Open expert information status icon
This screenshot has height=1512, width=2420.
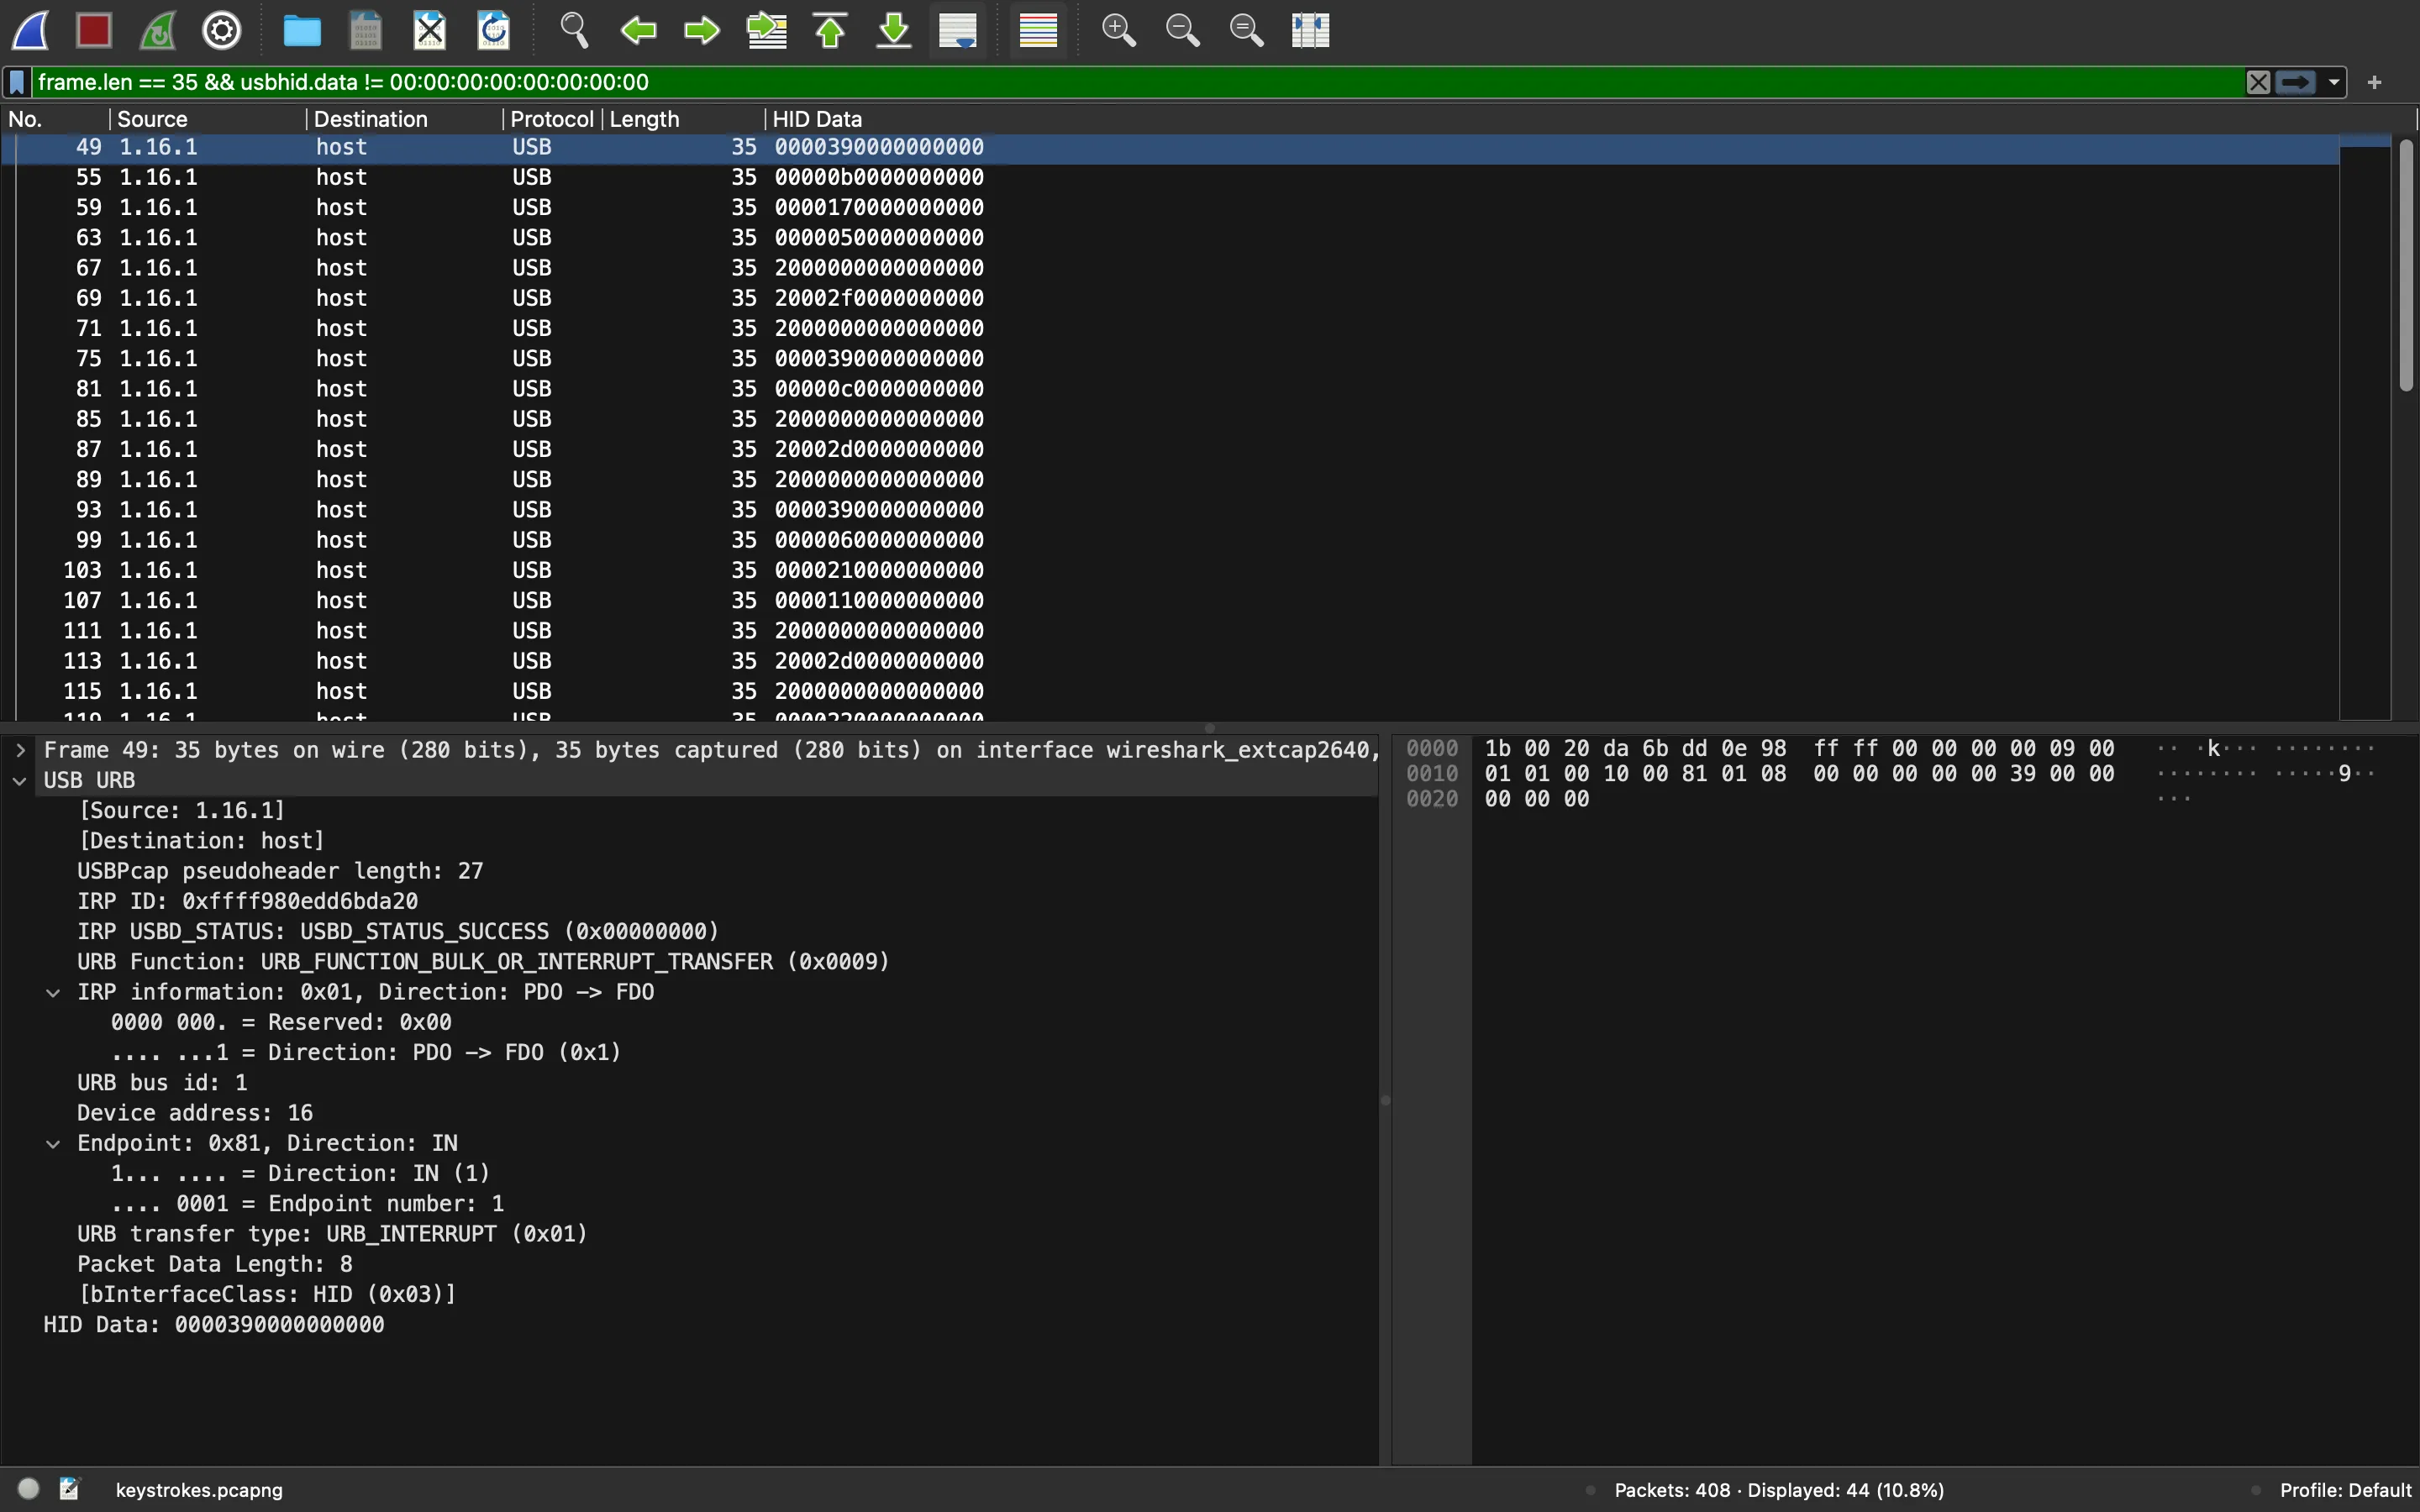[x=29, y=1489]
